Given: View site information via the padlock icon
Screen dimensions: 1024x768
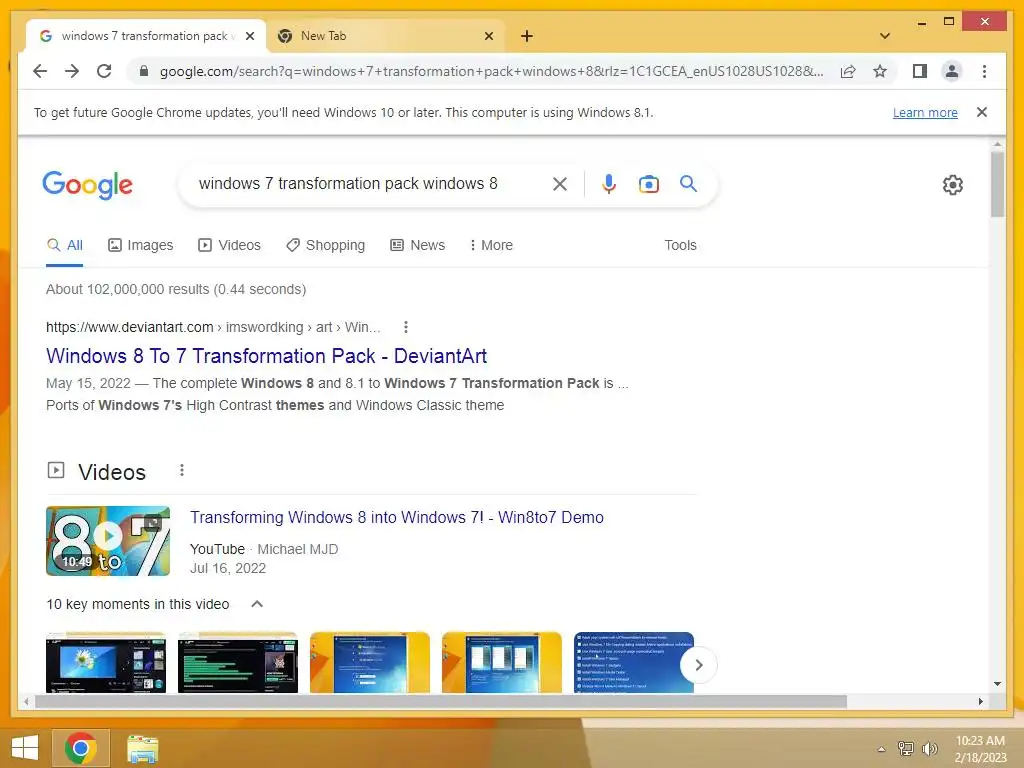Looking at the screenshot, I should (x=144, y=71).
